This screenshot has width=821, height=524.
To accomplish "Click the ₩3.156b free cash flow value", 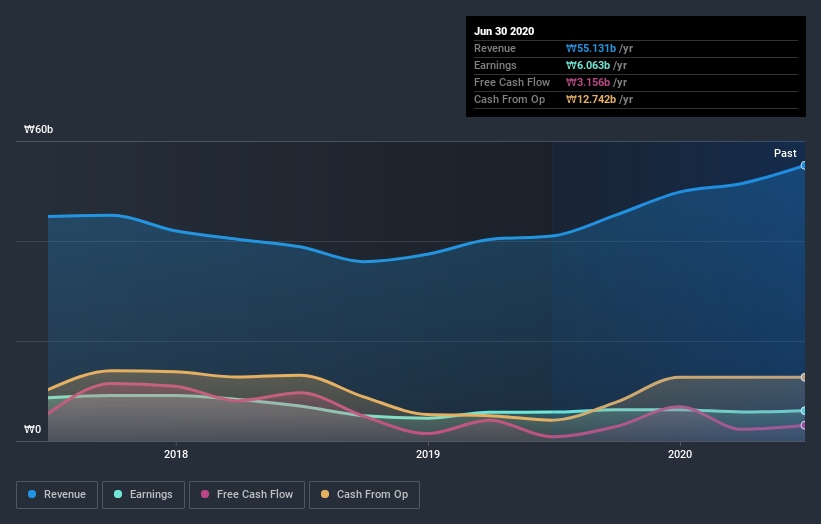I will point(587,82).
